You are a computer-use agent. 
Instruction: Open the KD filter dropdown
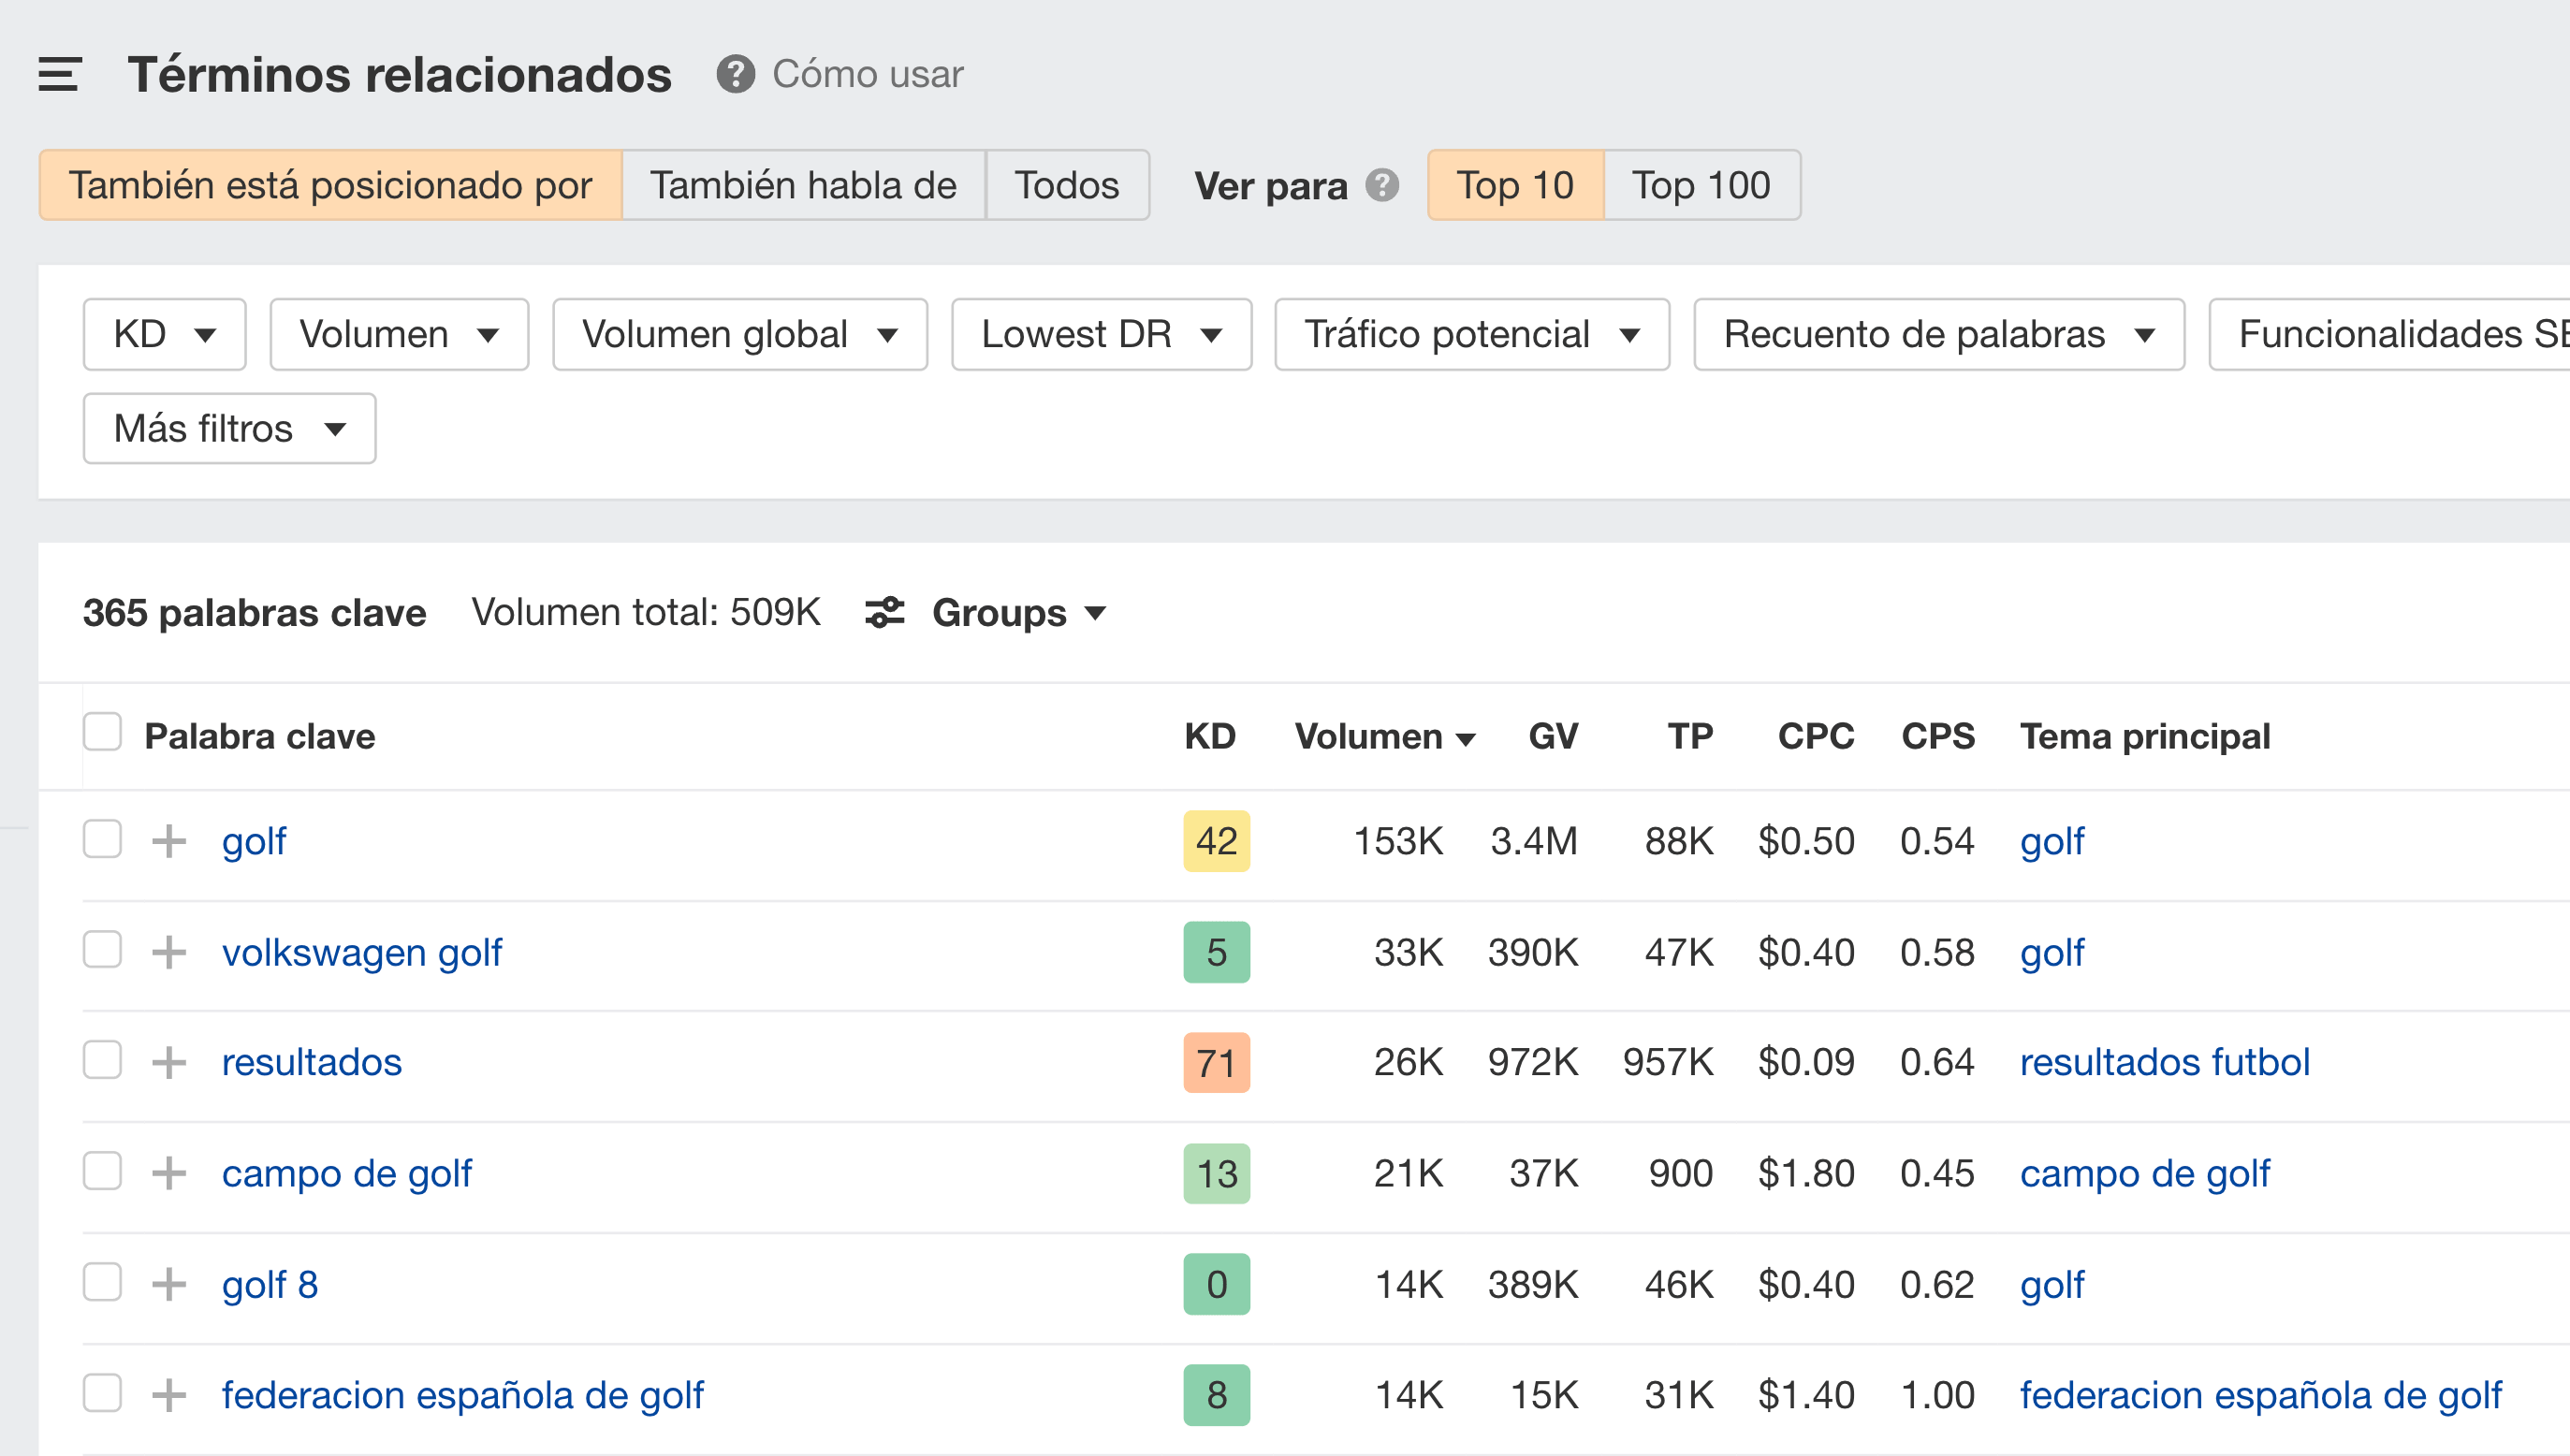164,334
